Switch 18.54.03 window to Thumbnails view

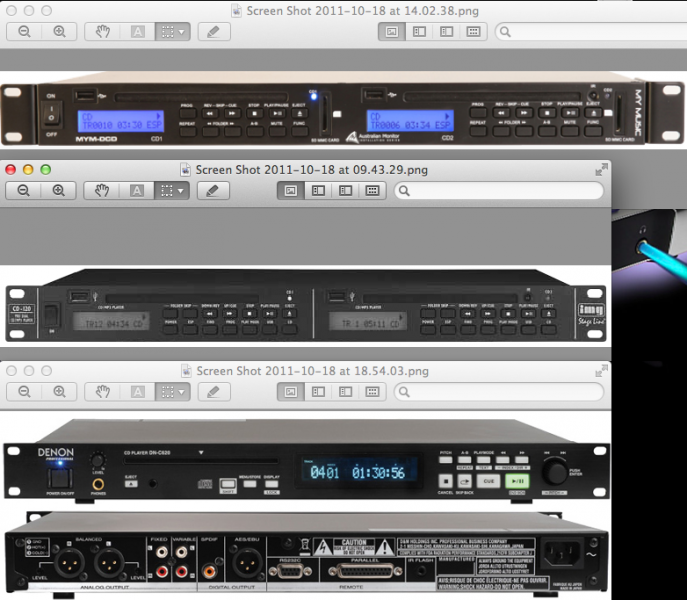(318, 392)
